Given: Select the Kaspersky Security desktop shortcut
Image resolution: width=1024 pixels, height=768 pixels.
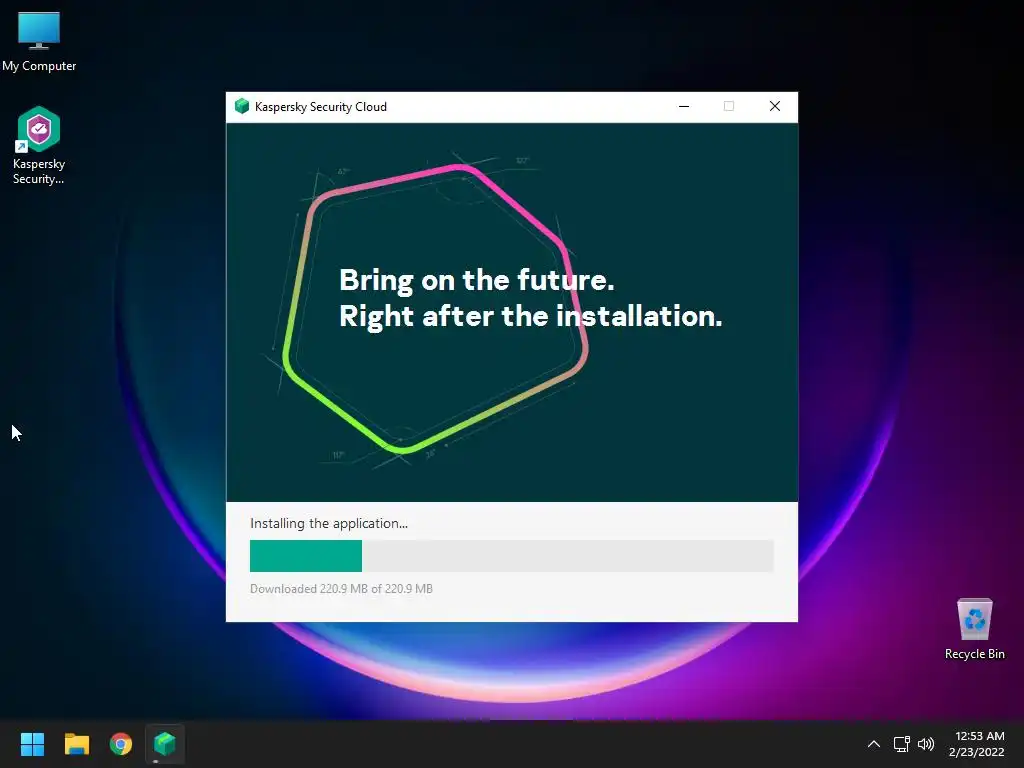Looking at the screenshot, I should click(x=39, y=146).
